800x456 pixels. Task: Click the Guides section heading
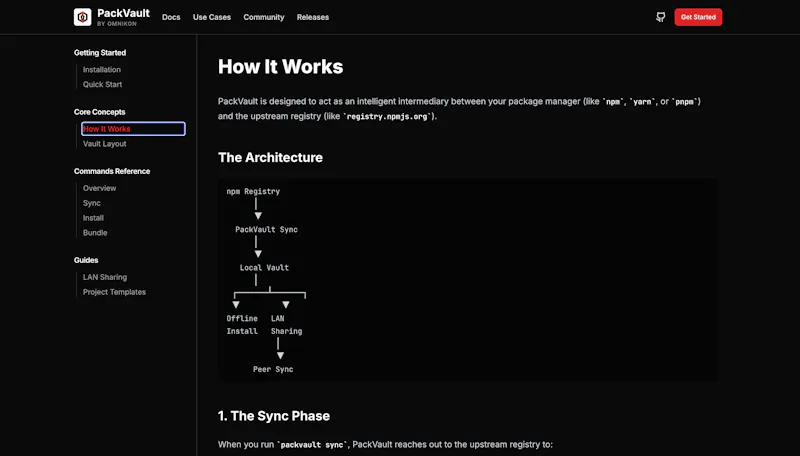point(86,260)
